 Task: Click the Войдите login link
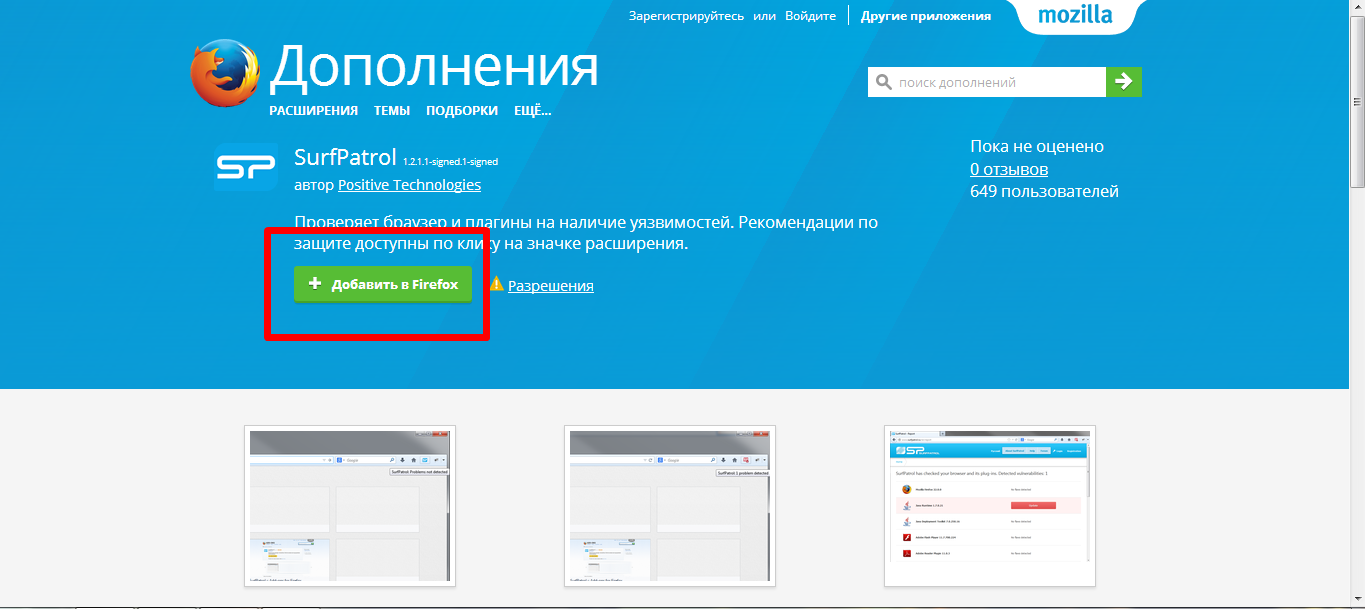(x=810, y=16)
